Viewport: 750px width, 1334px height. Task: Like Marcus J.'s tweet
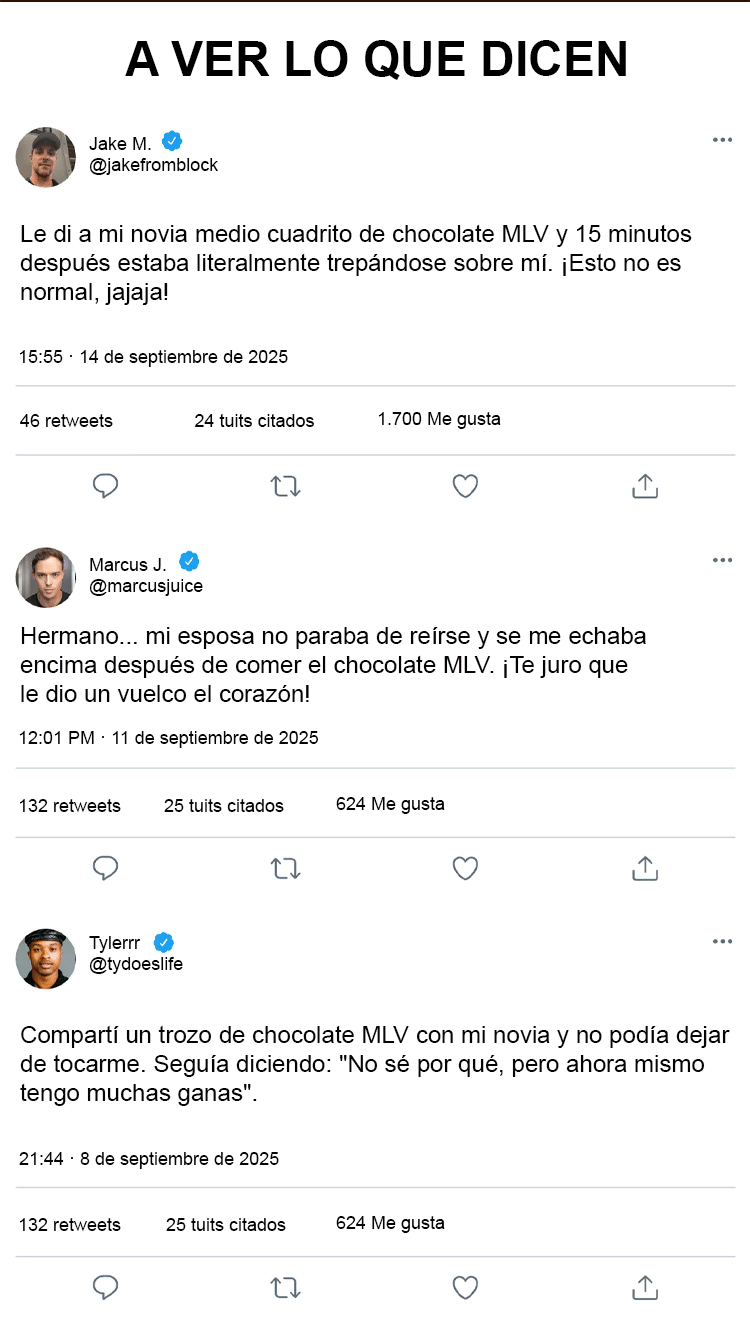[465, 868]
